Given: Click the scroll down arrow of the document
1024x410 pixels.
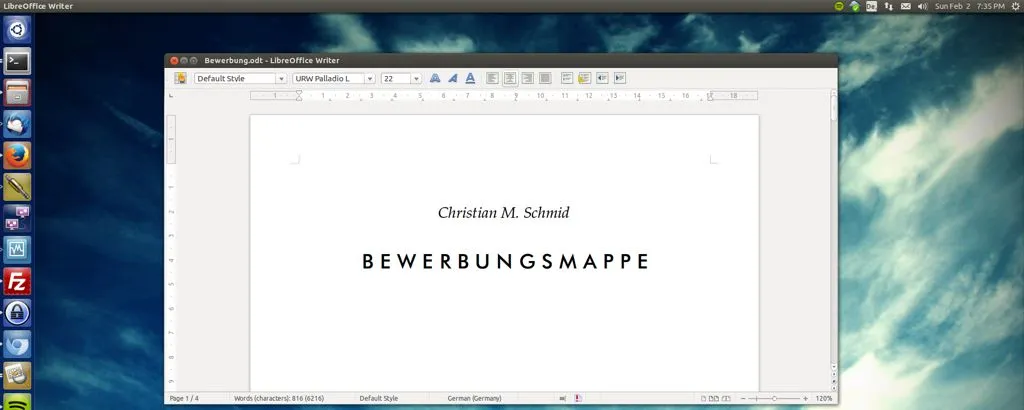Looking at the screenshot, I should [833, 368].
